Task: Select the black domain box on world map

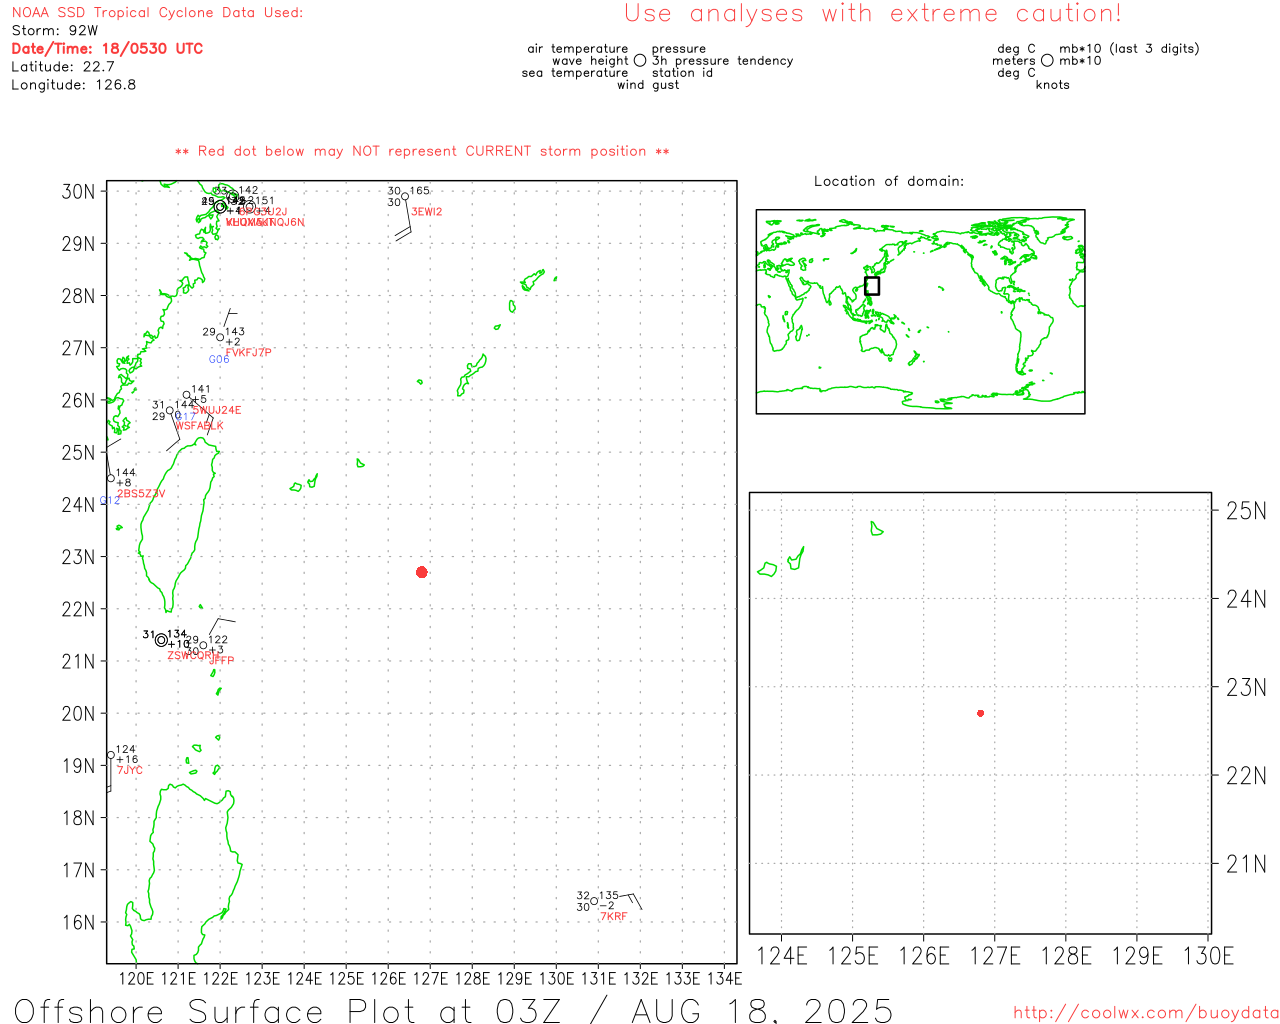Action: pos(872,286)
